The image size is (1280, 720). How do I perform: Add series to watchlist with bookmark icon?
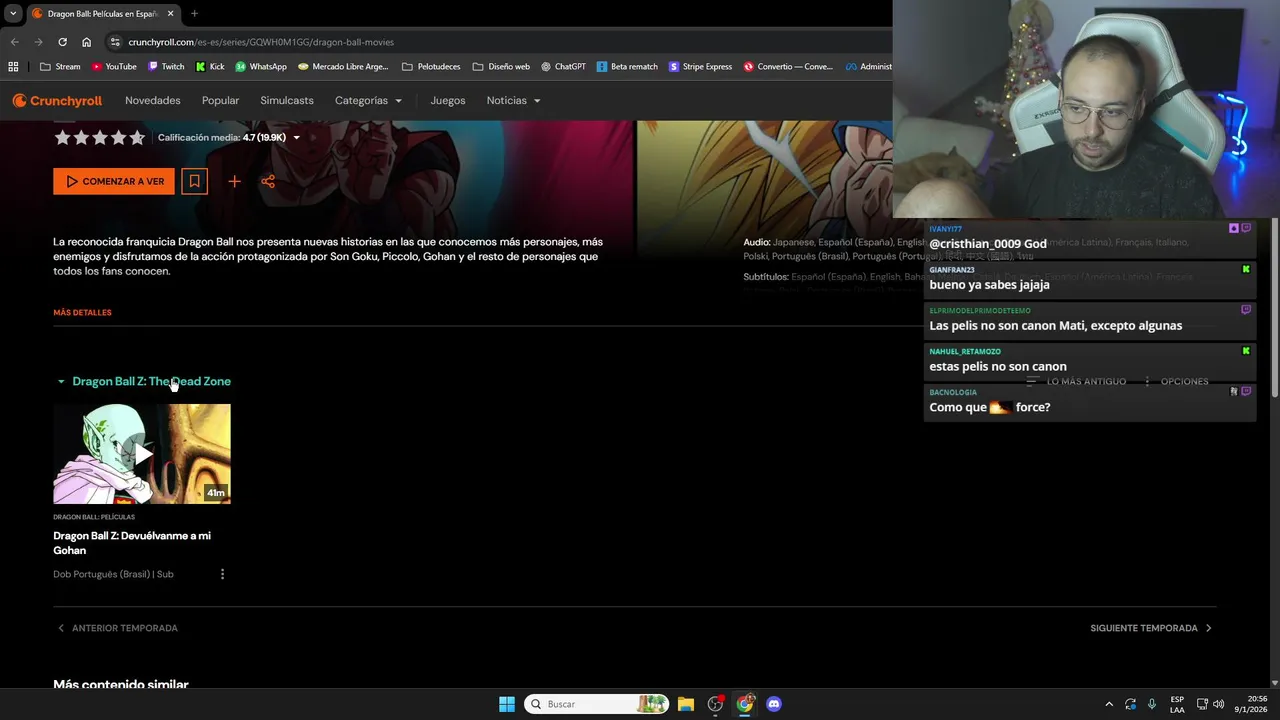pyautogui.click(x=194, y=181)
